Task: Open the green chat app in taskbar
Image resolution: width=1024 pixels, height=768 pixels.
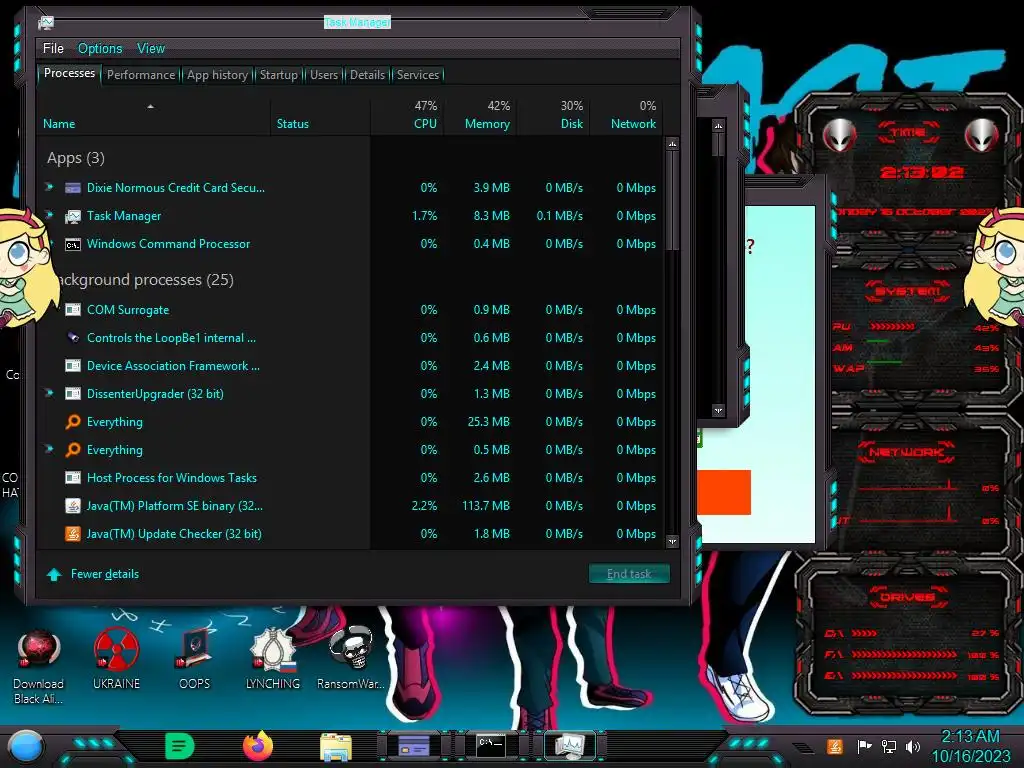Action: tap(180, 746)
